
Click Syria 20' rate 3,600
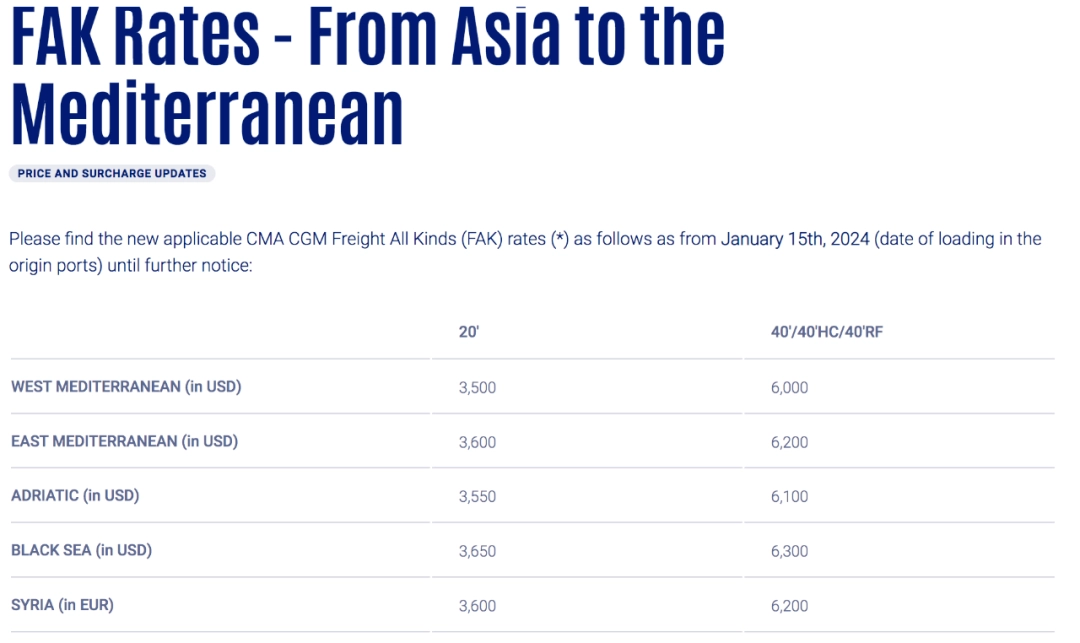pyautogui.click(x=477, y=606)
